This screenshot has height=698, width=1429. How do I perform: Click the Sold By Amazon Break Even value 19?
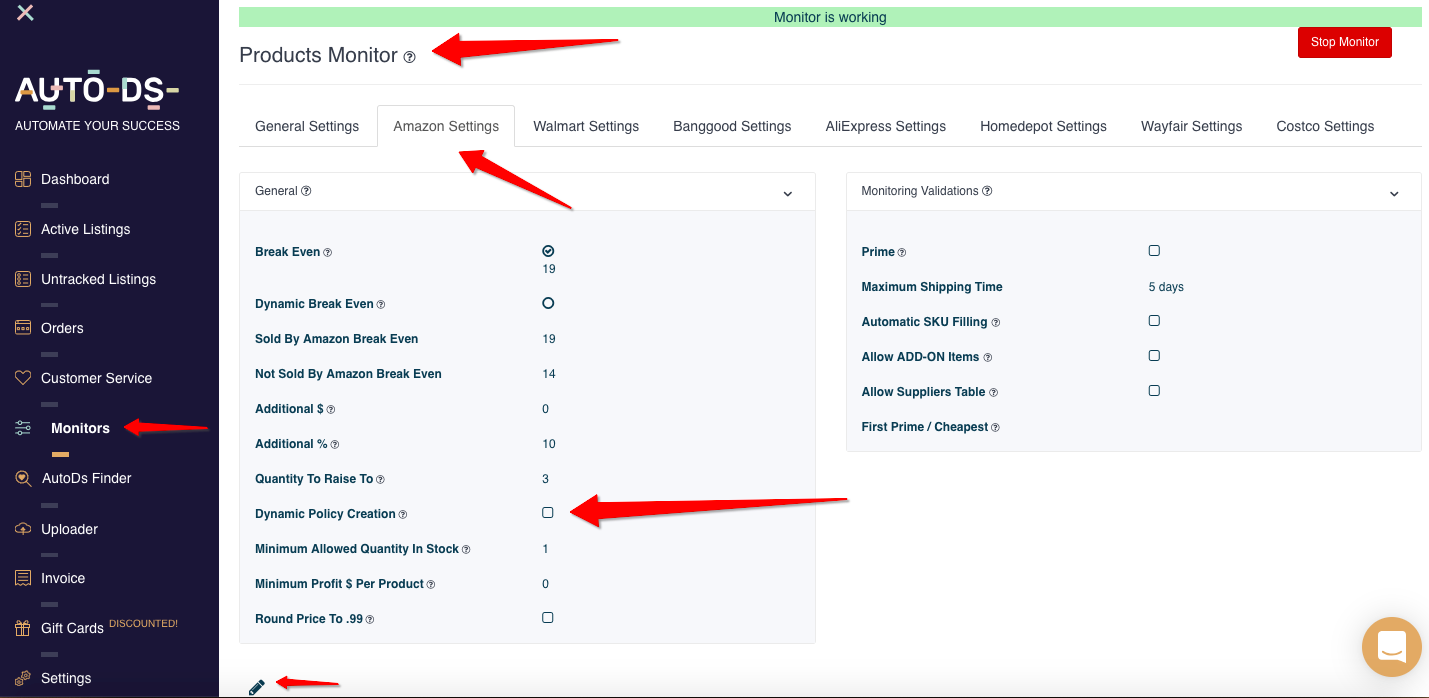coord(549,339)
